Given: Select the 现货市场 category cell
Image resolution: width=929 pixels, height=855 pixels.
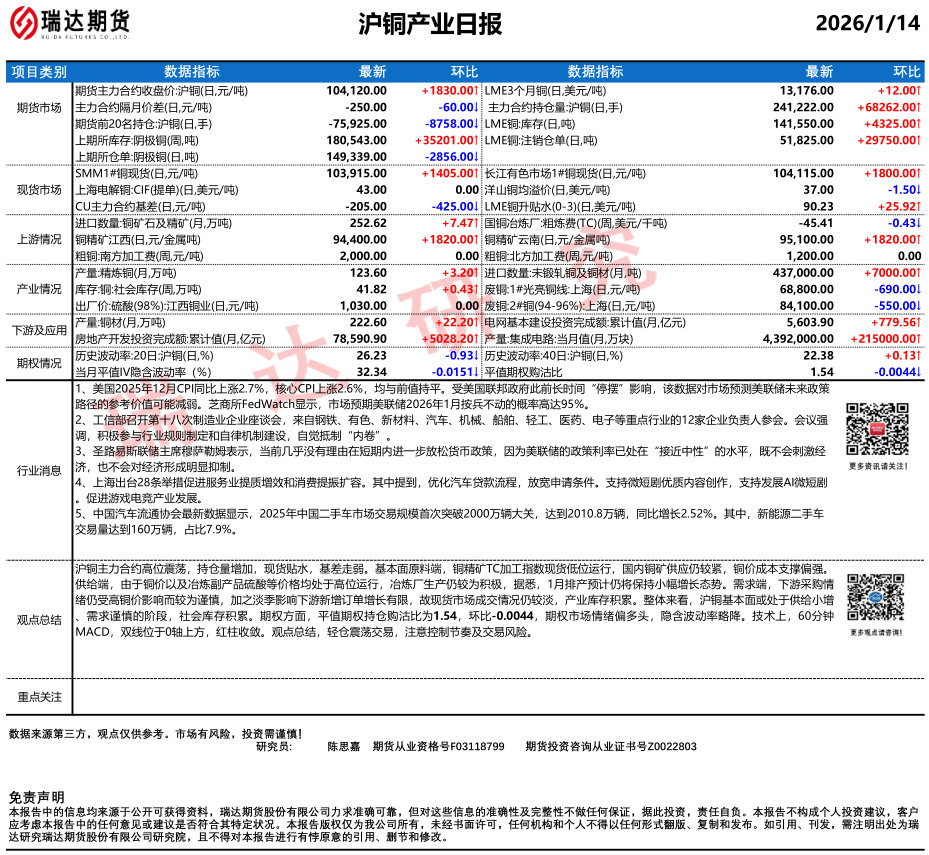Looking at the screenshot, I should pos(39,189).
